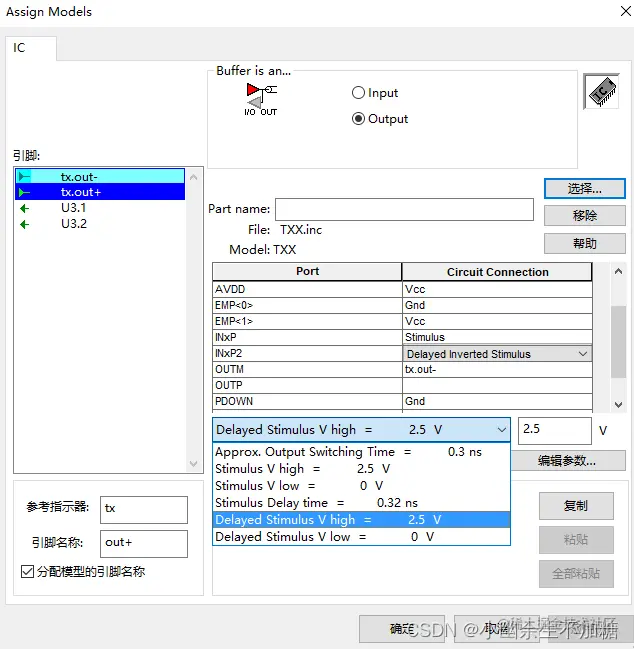Select U3.1 in the pin list

100,208
